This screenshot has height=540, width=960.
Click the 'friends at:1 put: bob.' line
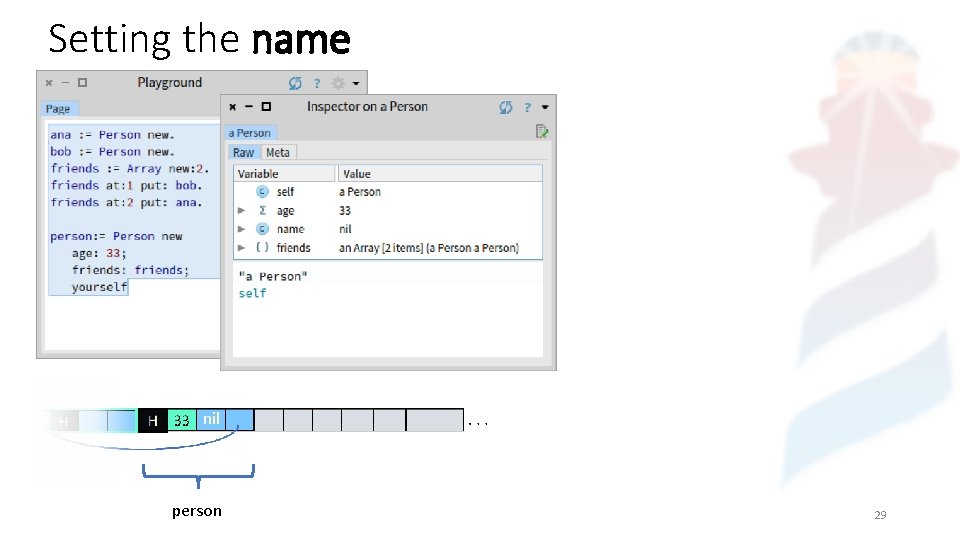click(x=126, y=186)
